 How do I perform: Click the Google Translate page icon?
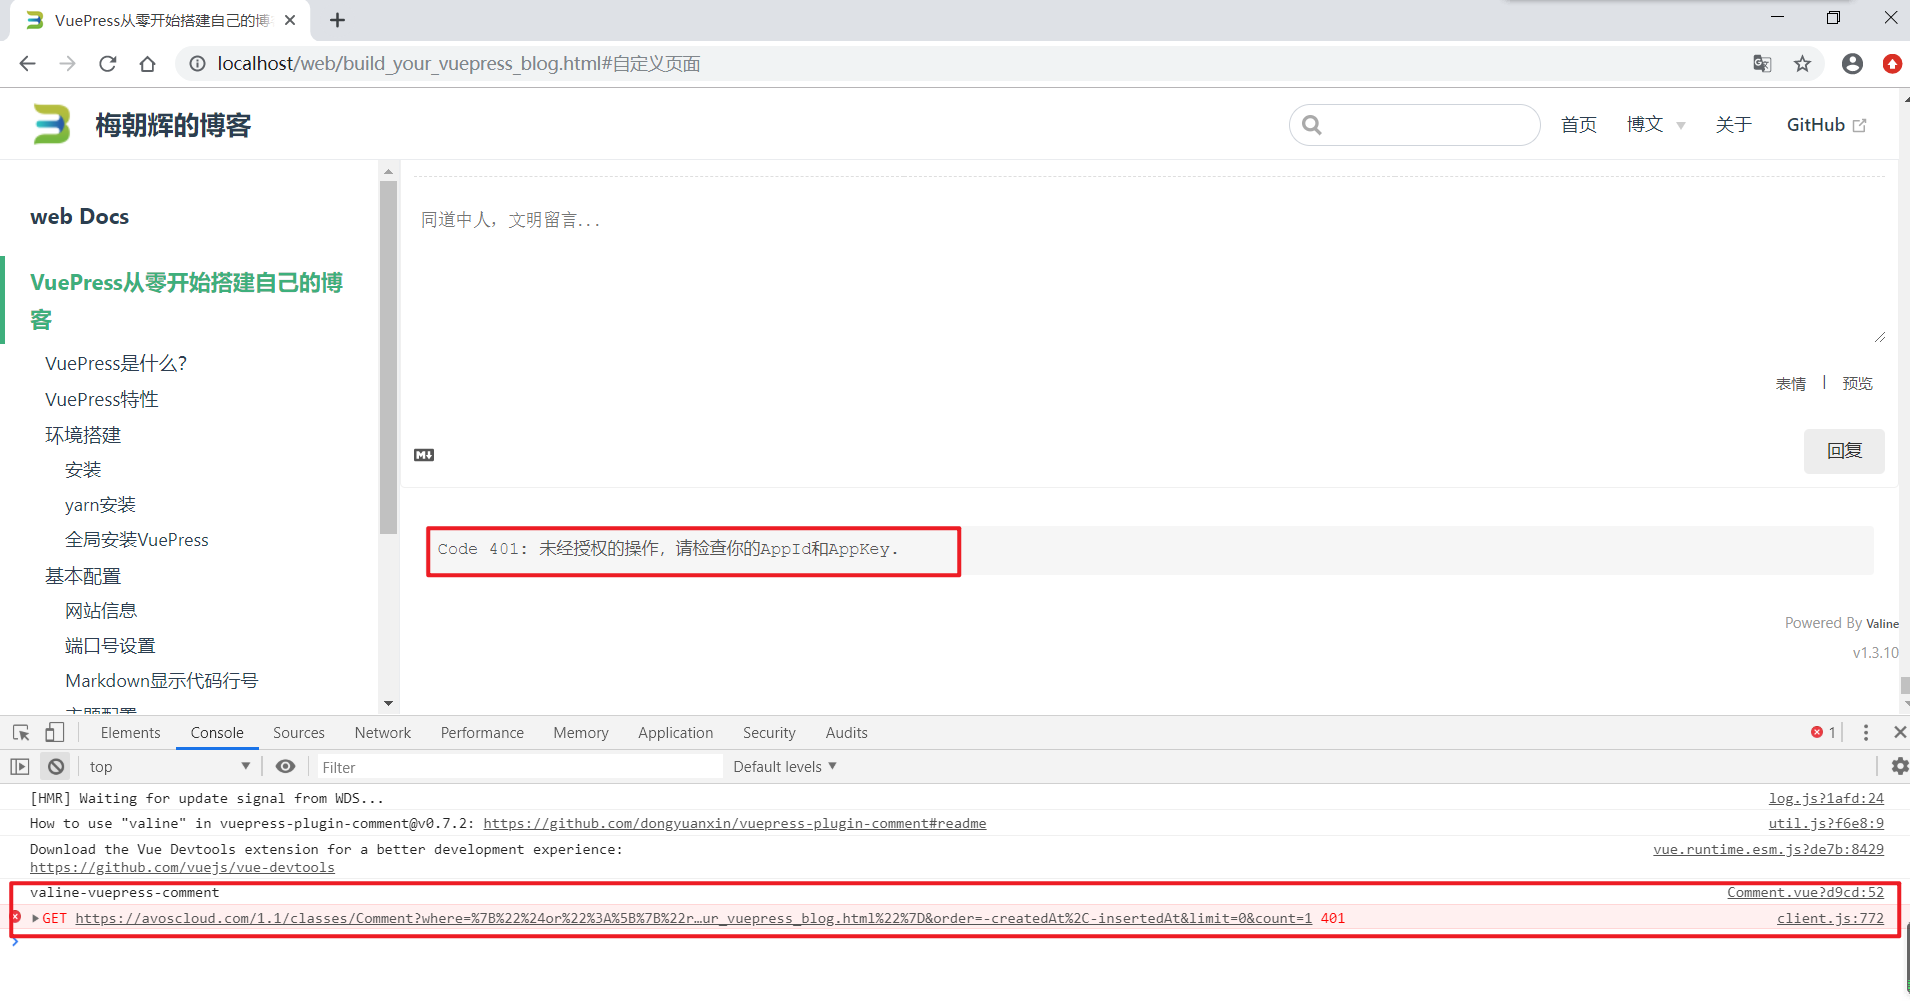[1762, 64]
